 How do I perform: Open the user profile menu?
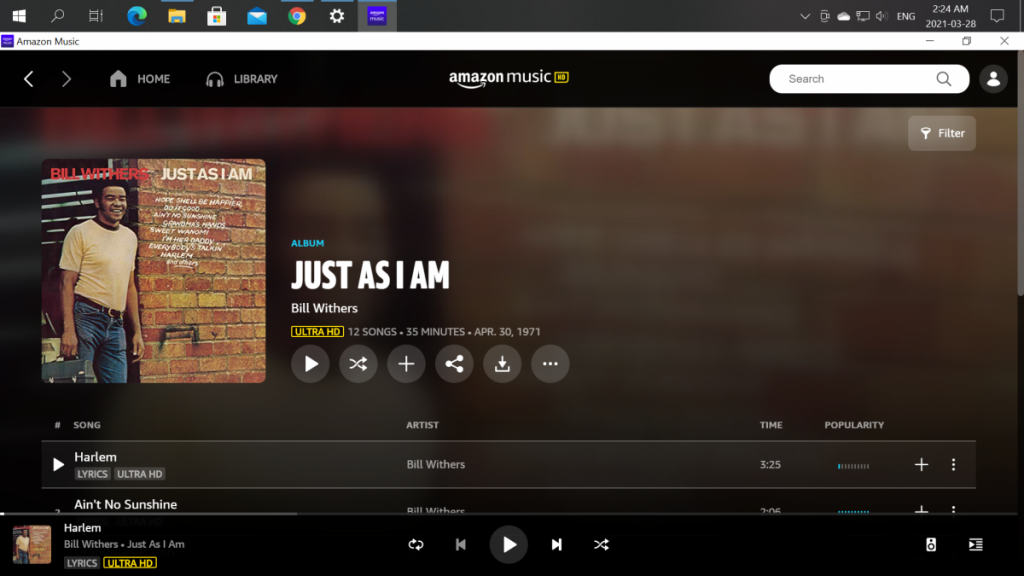click(x=993, y=79)
